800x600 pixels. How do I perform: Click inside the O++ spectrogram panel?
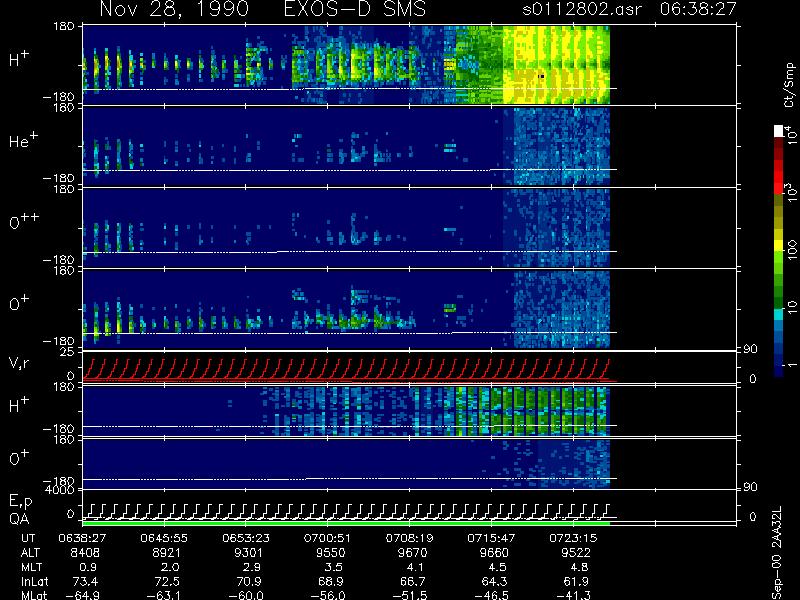[346, 228]
